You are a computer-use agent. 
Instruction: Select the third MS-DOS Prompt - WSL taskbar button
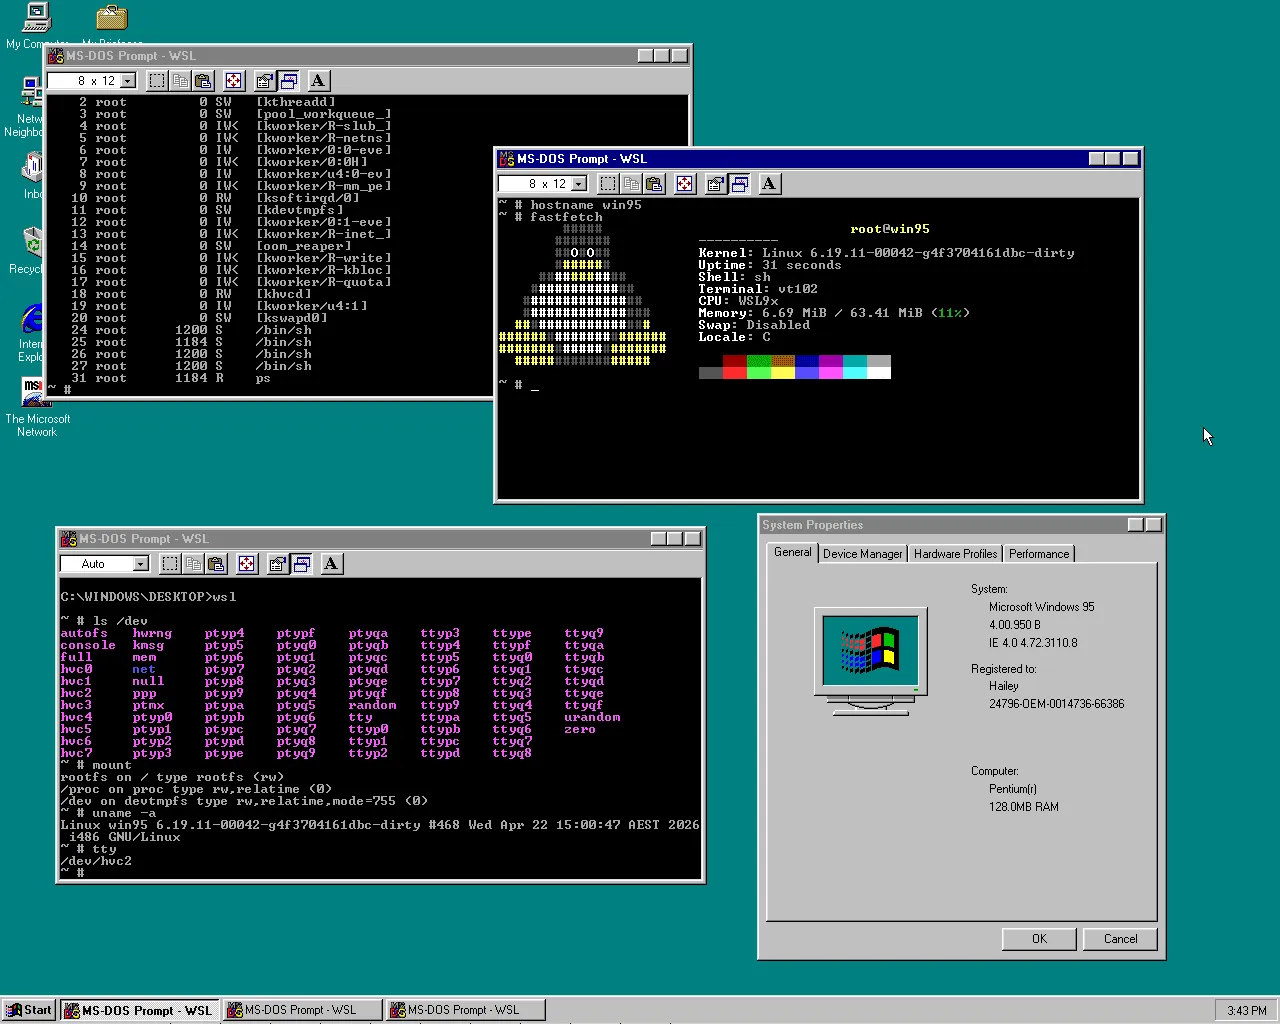tap(464, 1009)
